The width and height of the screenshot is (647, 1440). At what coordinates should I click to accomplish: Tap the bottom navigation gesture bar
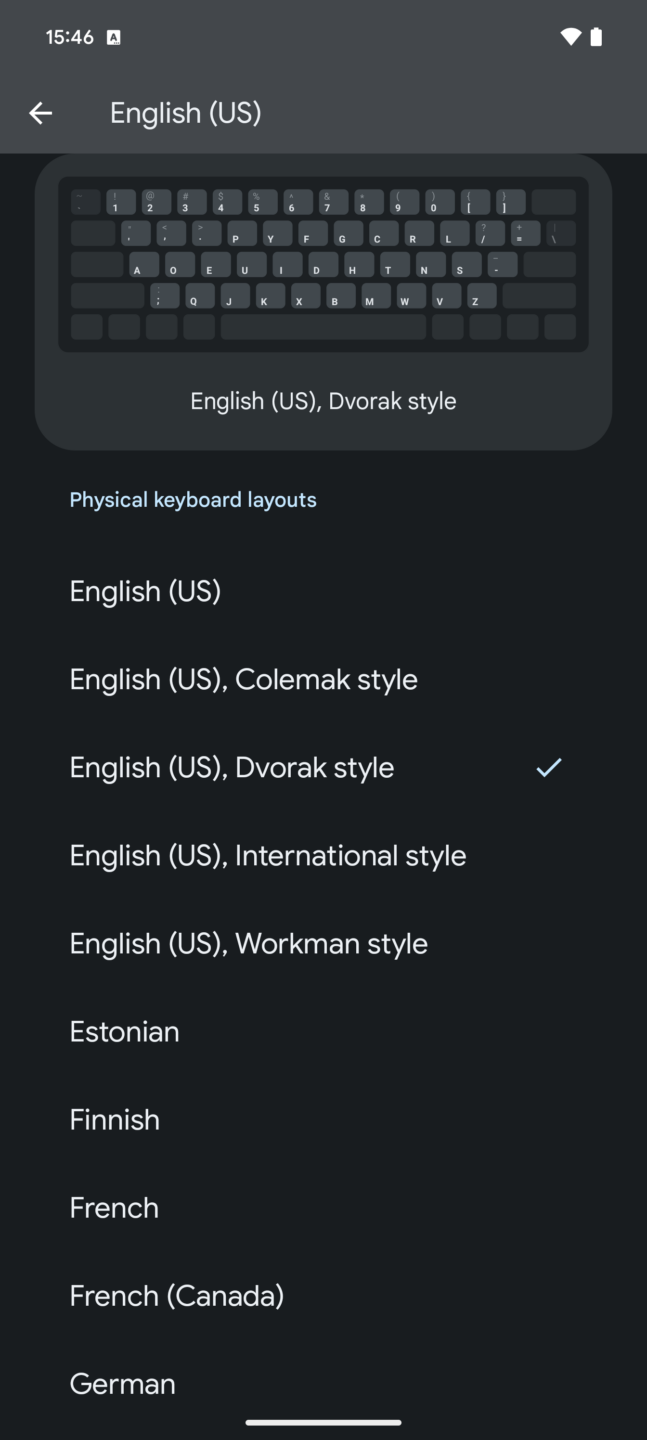tap(323, 1422)
